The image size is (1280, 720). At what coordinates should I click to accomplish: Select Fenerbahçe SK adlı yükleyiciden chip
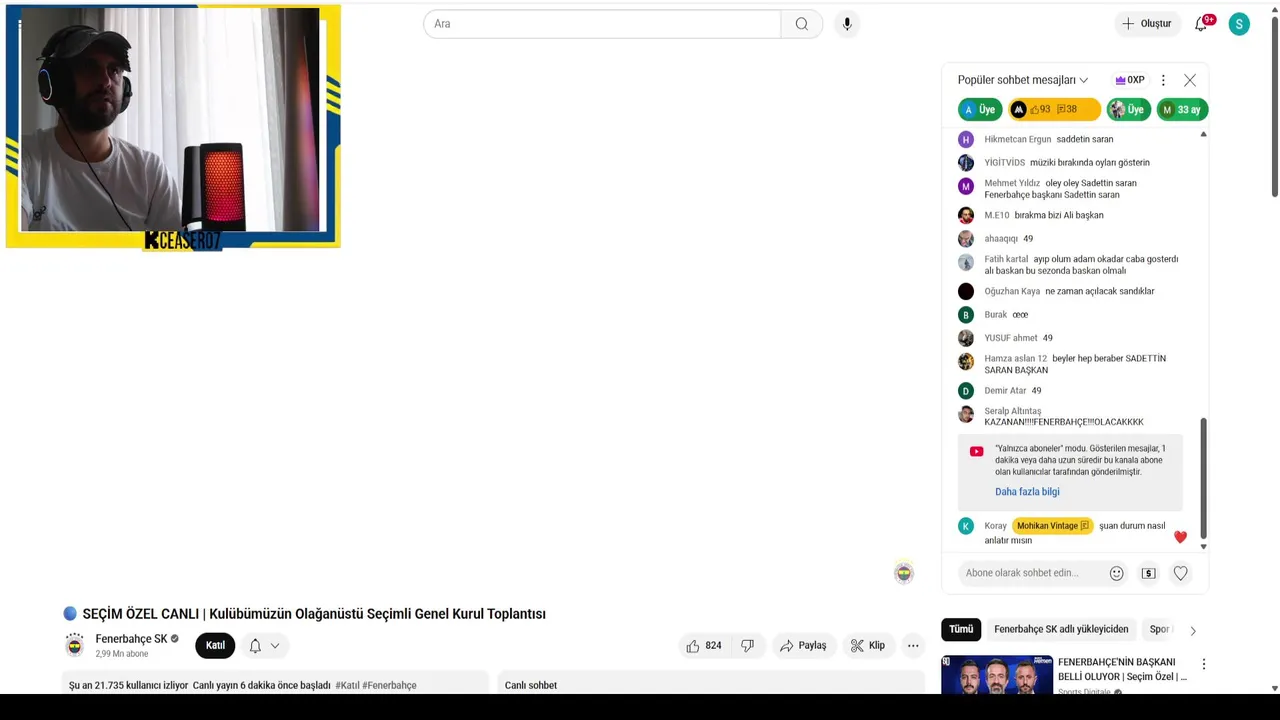coord(1061,630)
